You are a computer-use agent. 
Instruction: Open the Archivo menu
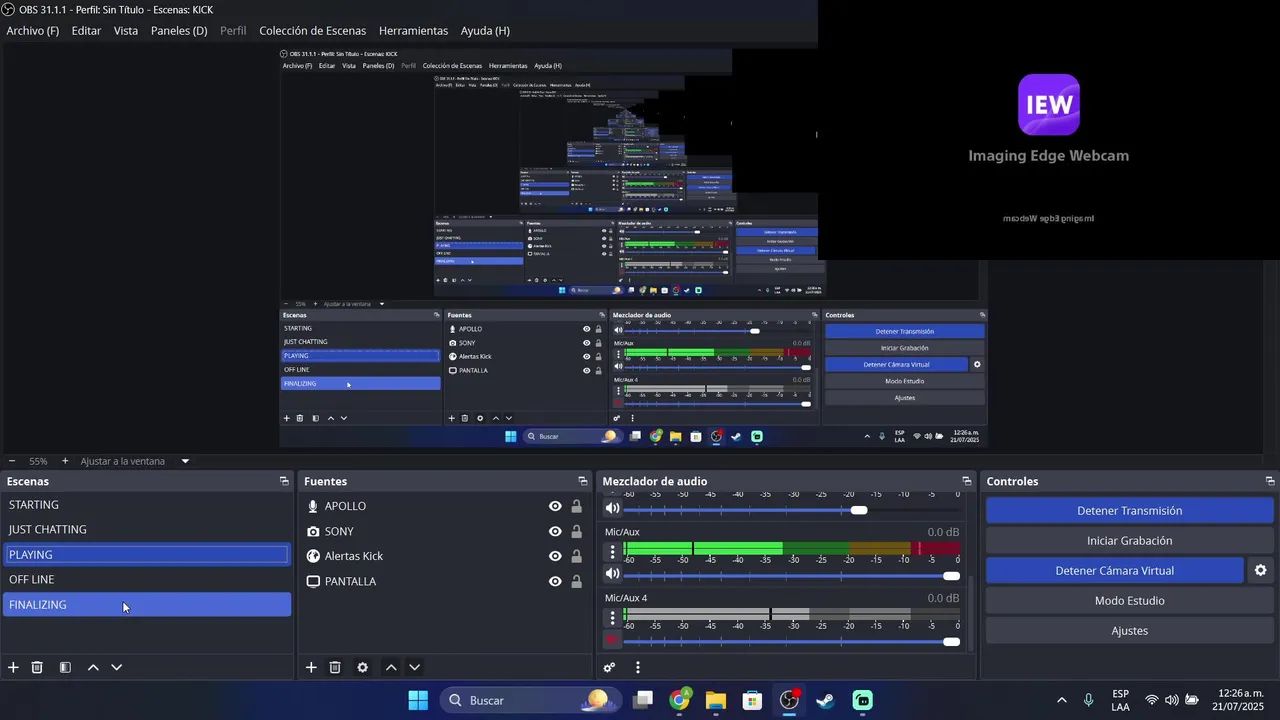tap(33, 31)
